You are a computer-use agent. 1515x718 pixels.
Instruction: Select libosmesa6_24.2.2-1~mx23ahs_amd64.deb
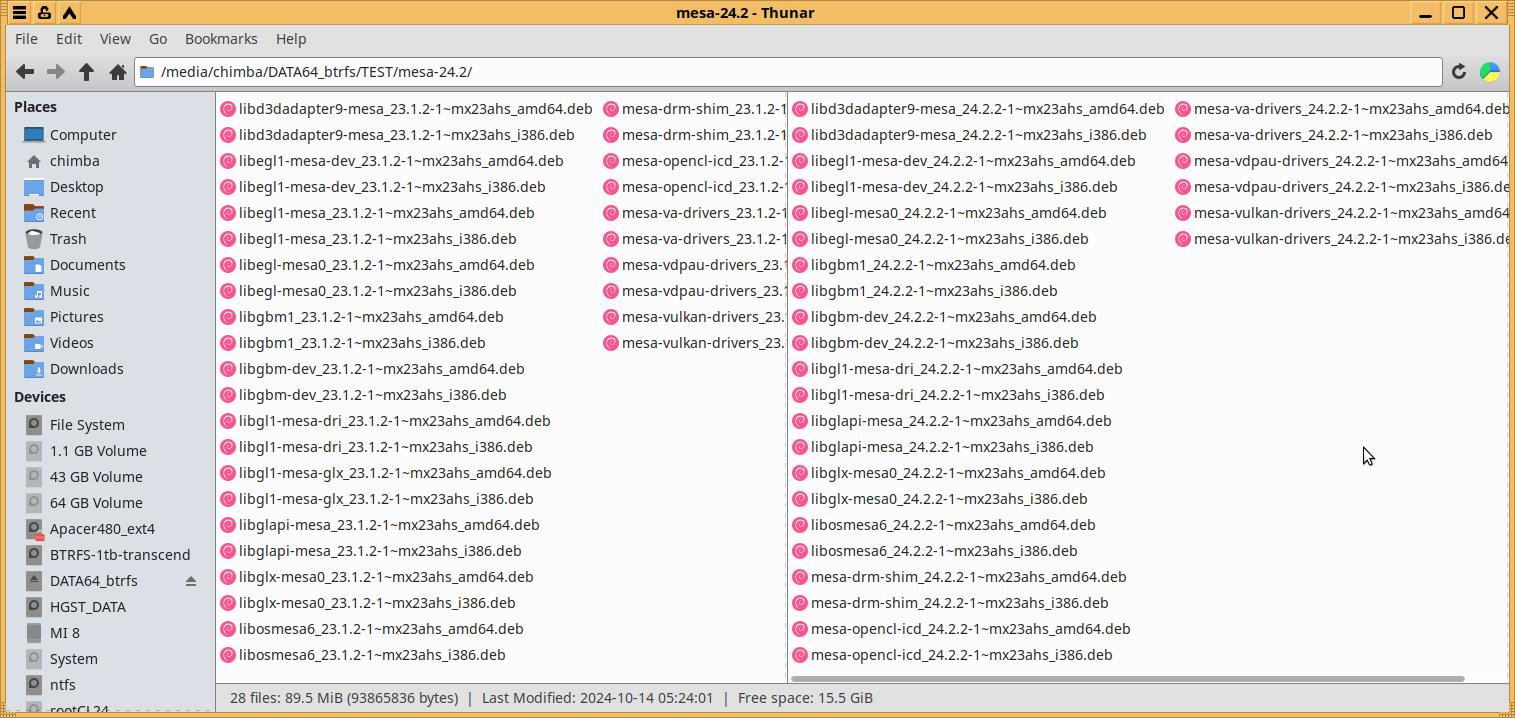pos(943,525)
